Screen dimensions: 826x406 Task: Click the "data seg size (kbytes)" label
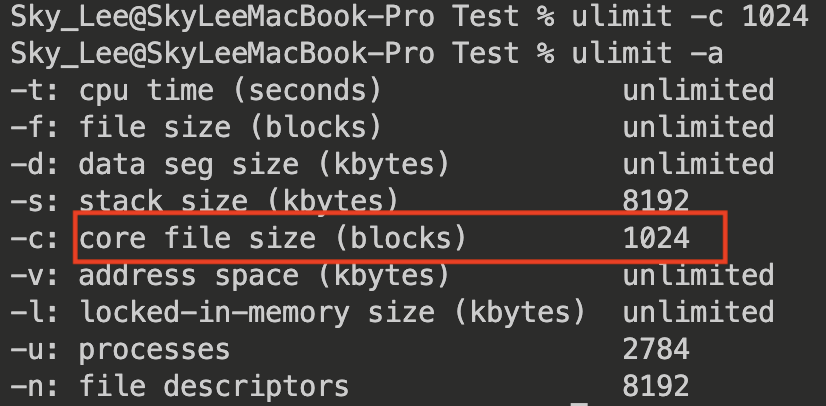pyautogui.click(x=264, y=163)
